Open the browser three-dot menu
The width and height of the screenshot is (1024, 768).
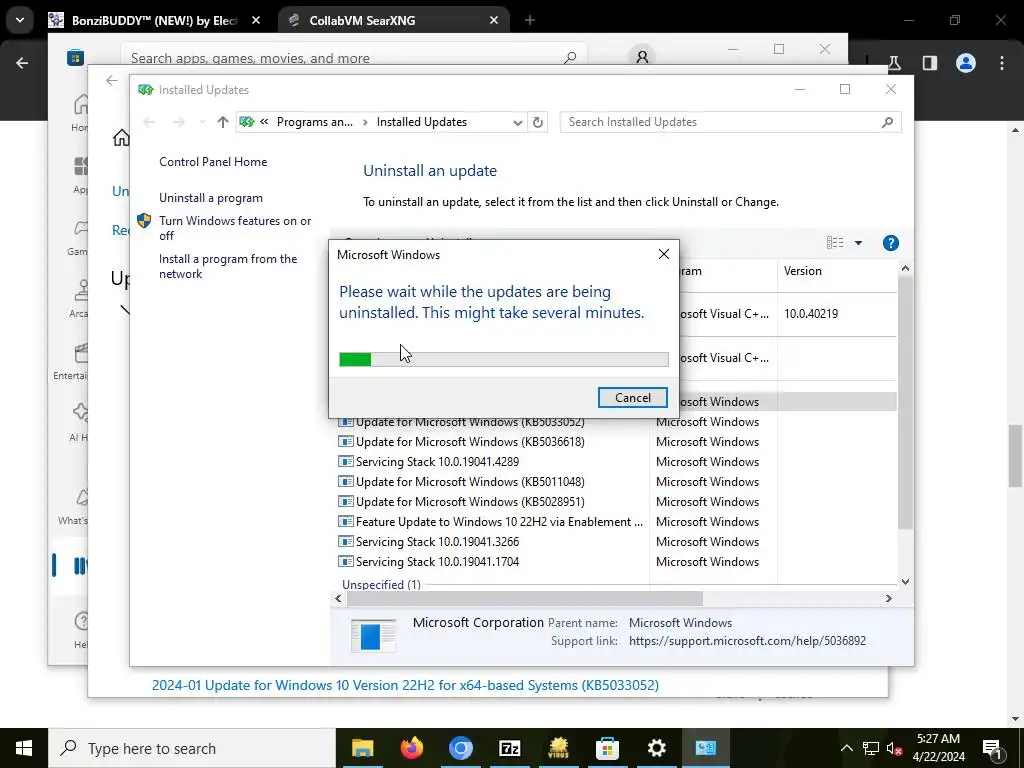1002,63
